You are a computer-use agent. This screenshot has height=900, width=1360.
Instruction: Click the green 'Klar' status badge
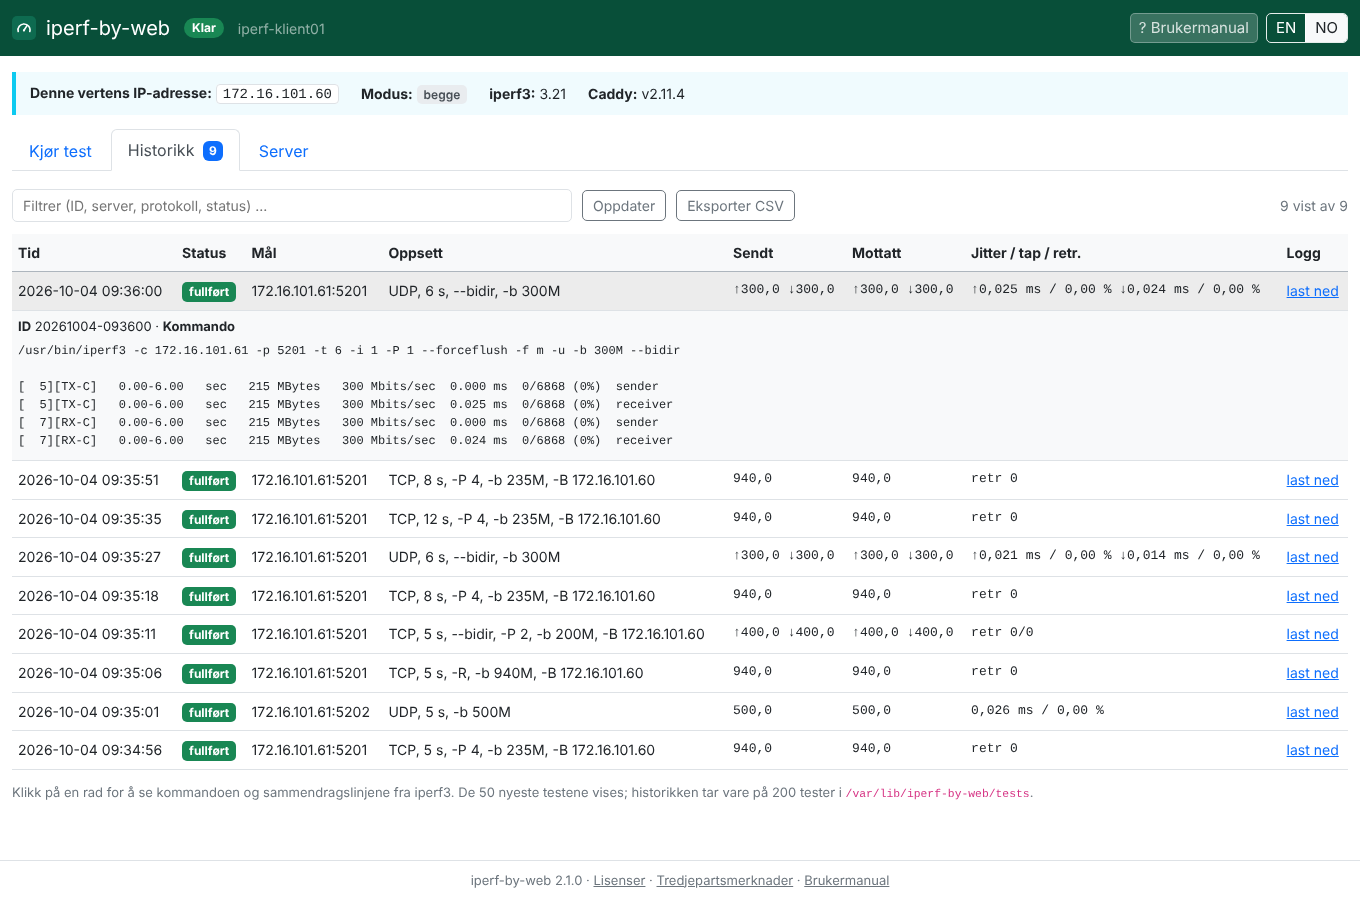(x=204, y=28)
